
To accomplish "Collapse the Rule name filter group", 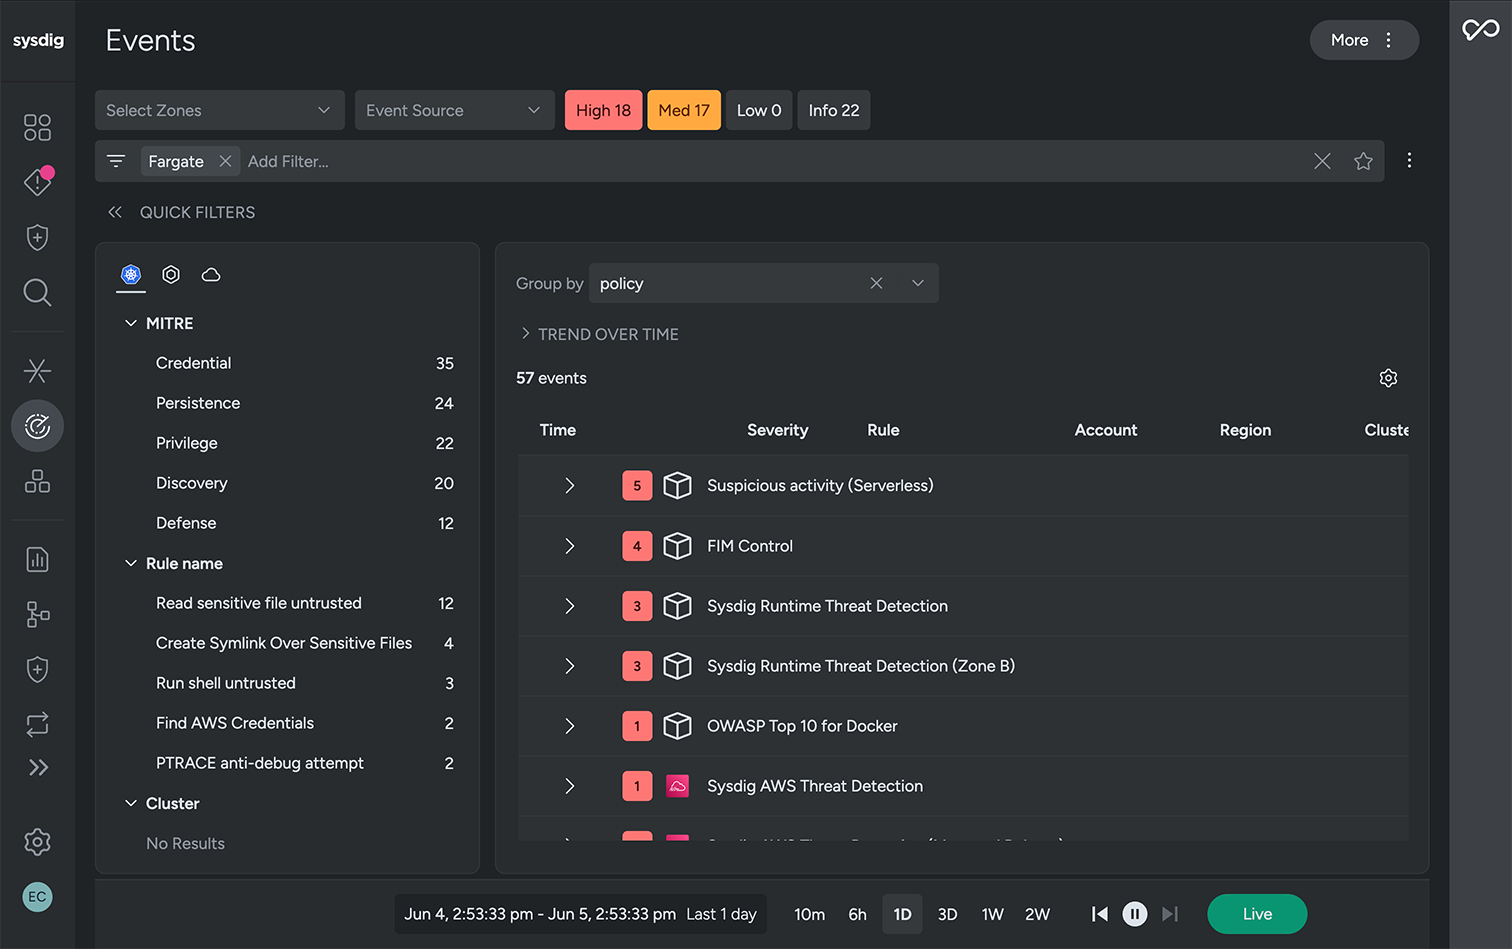I will click(x=131, y=563).
